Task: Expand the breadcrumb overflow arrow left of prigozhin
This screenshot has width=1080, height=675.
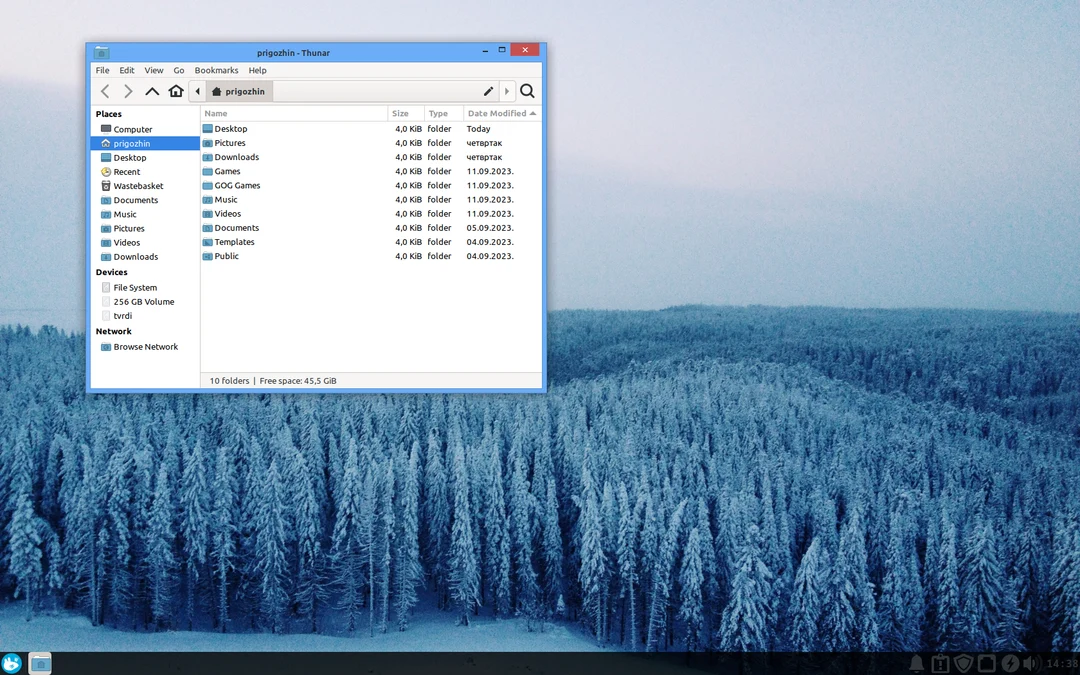Action: tap(197, 91)
